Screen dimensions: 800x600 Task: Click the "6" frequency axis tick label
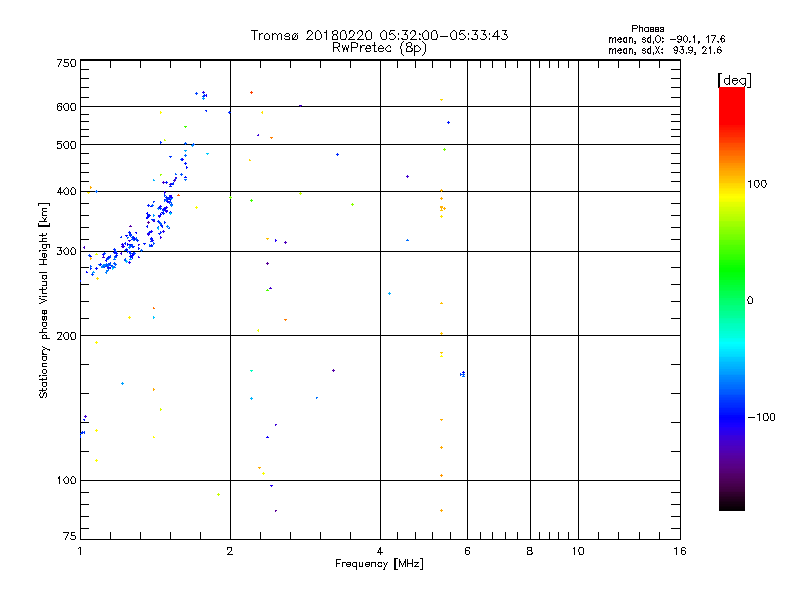pos(467,551)
